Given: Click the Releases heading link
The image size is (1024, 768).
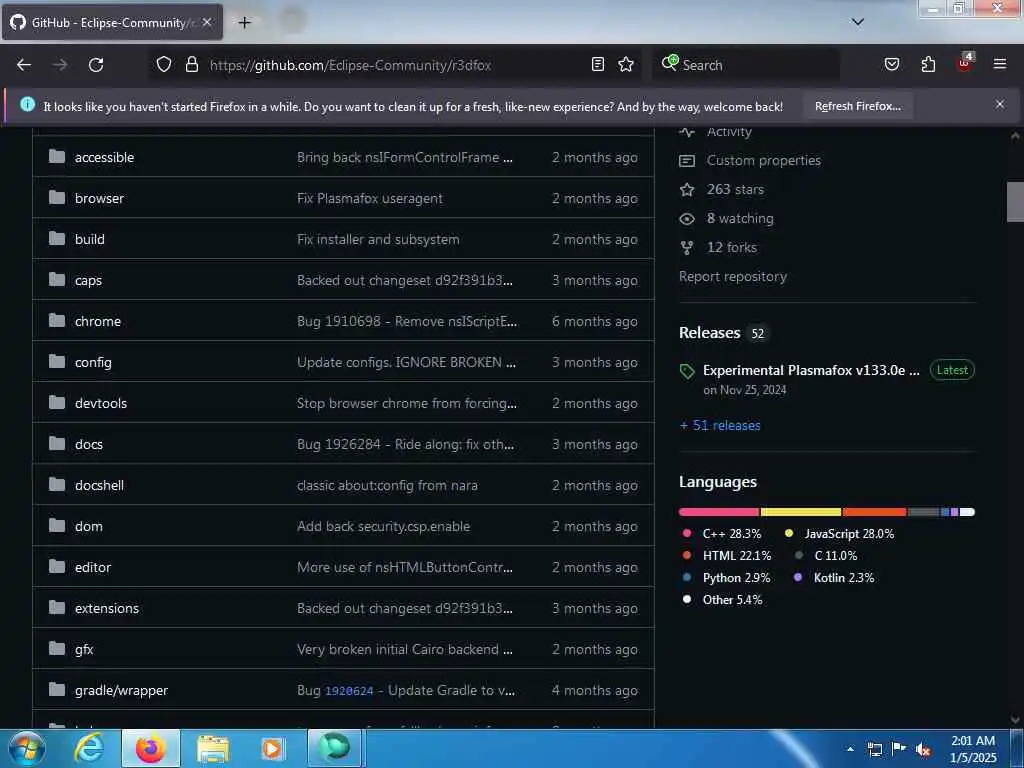Looking at the screenshot, I should click(x=710, y=332).
